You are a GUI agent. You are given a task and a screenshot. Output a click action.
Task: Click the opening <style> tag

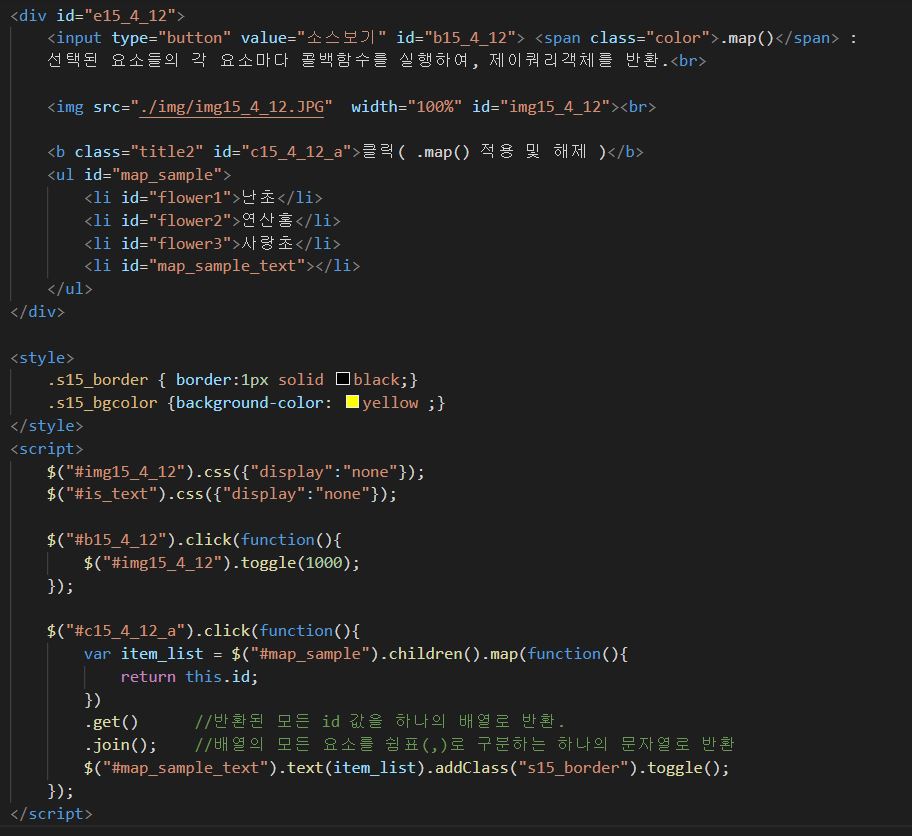(x=42, y=357)
